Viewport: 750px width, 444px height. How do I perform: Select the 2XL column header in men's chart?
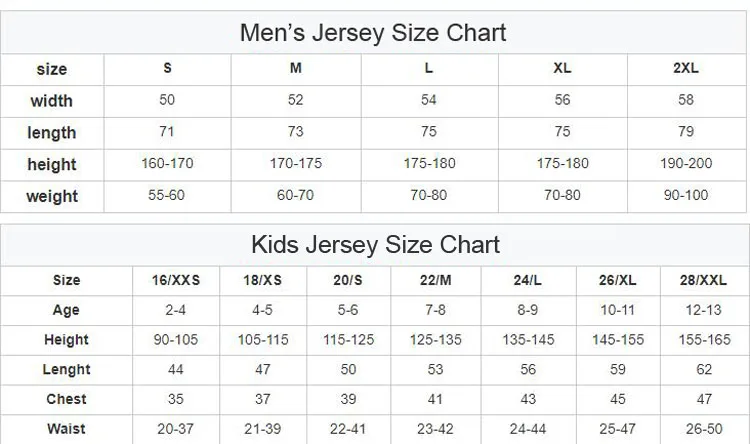(x=685, y=69)
